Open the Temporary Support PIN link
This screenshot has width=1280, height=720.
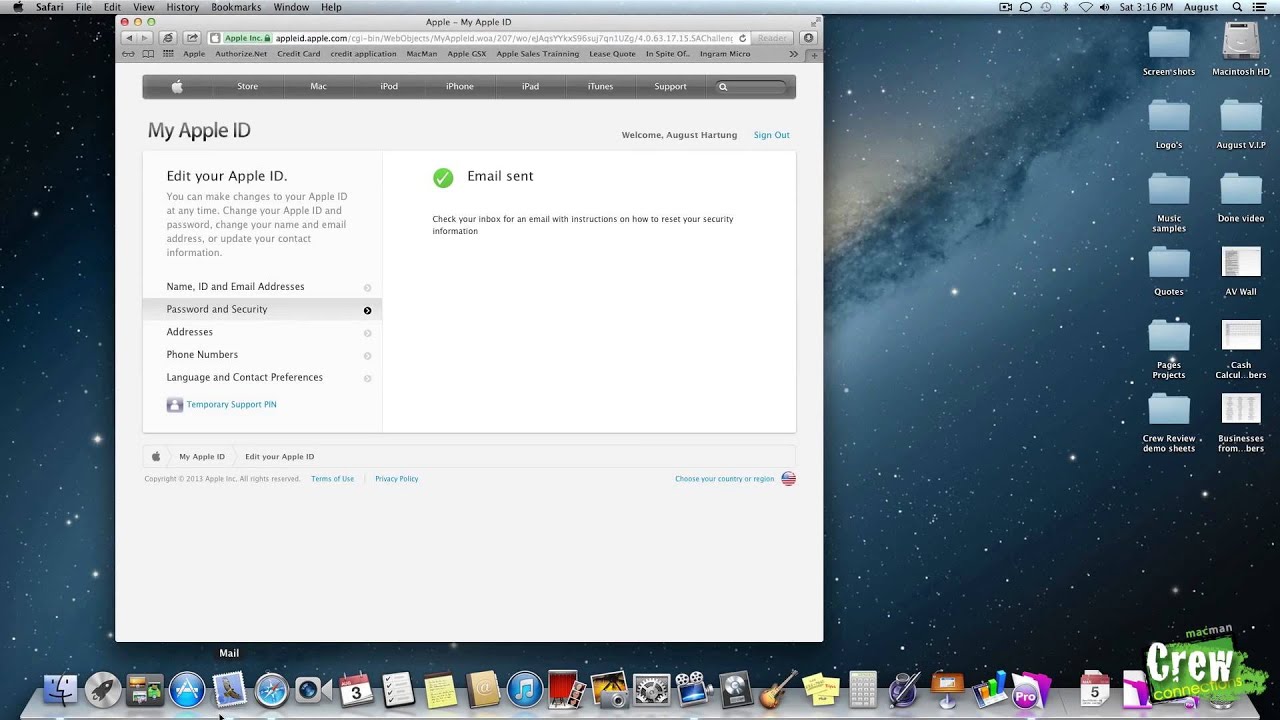(x=231, y=405)
